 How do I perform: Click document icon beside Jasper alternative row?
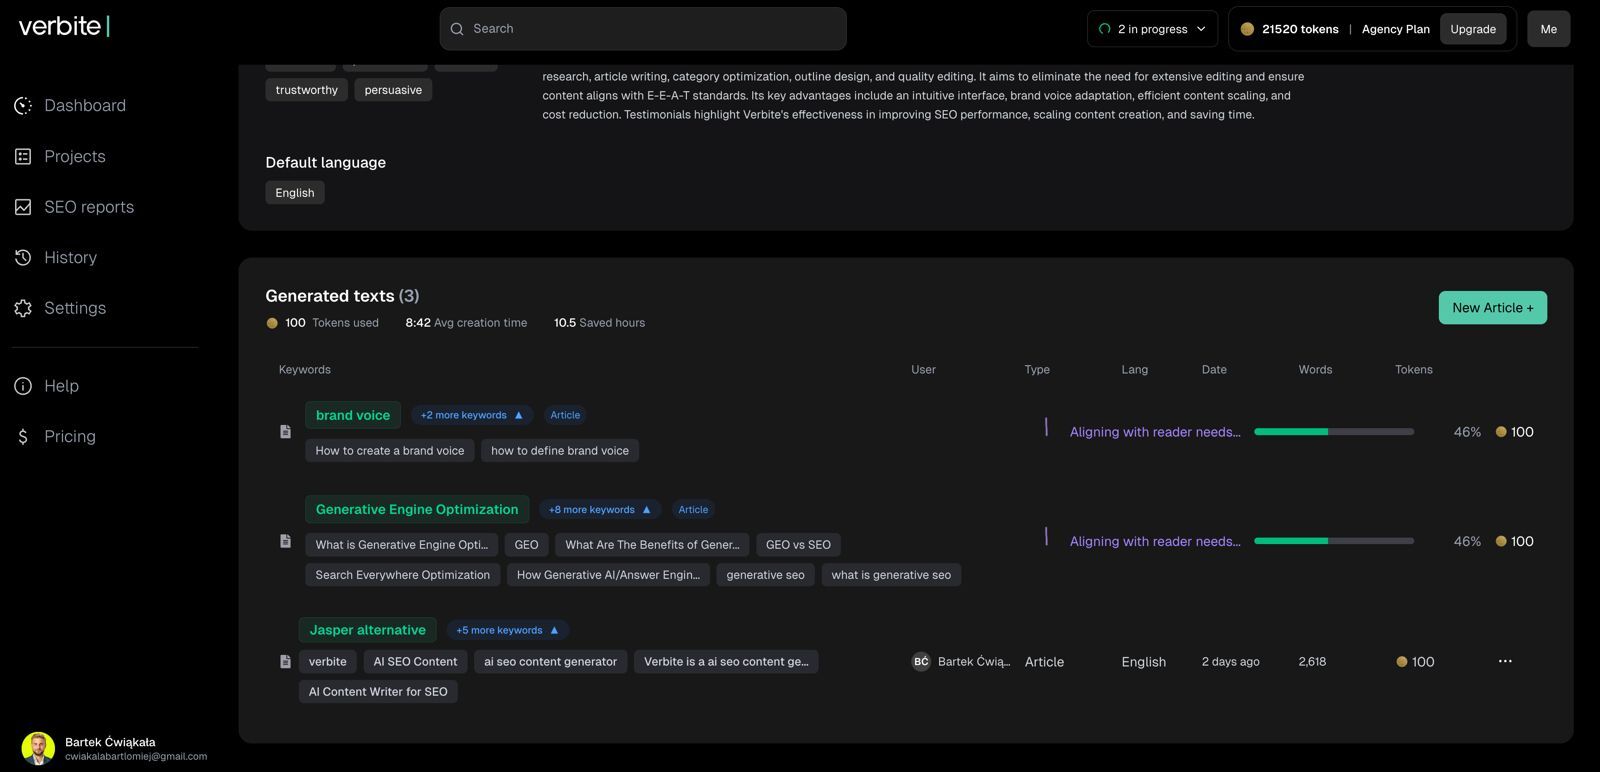pyautogui.click(x=285, y=662)
